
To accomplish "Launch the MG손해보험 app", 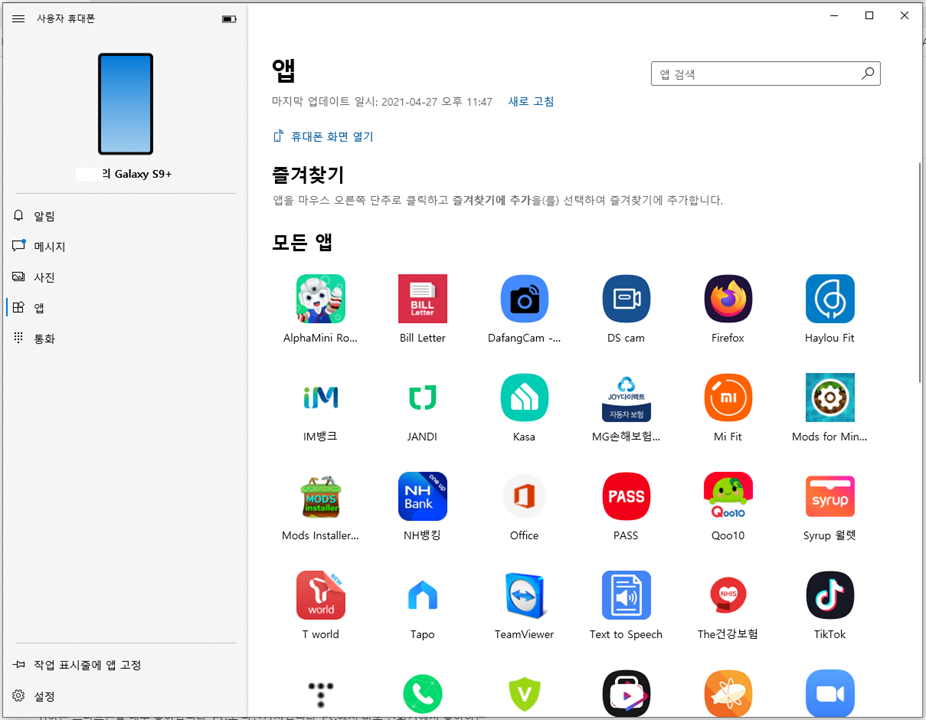I will [x=626, y=398].
